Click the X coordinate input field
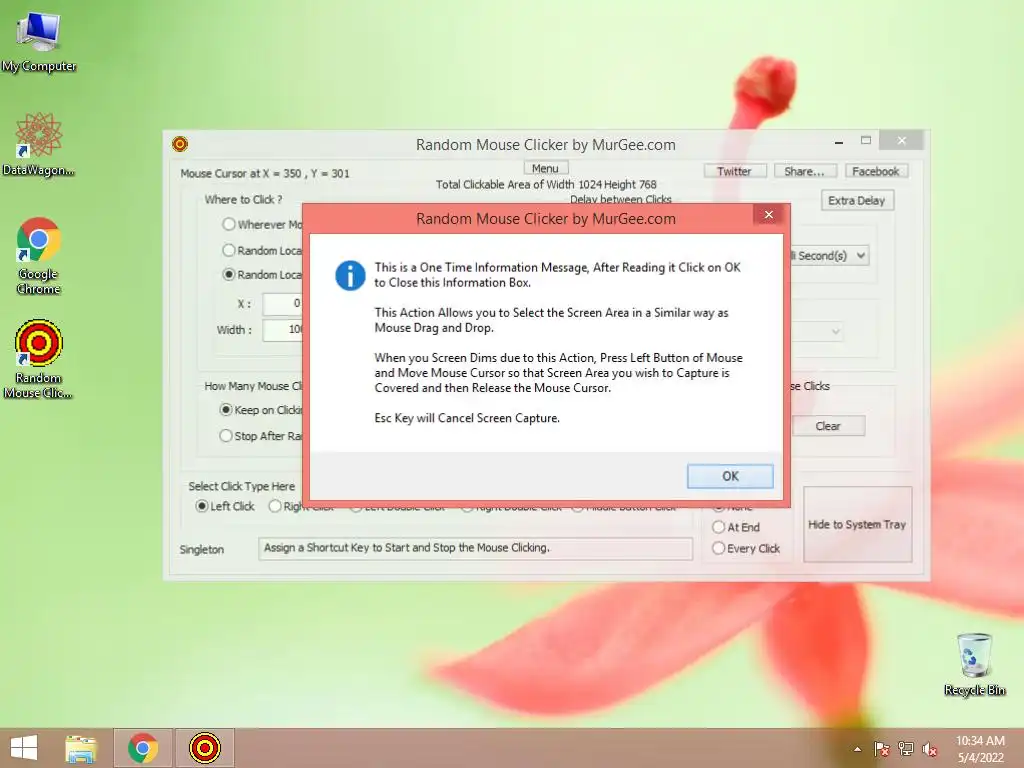 point(283,304)
